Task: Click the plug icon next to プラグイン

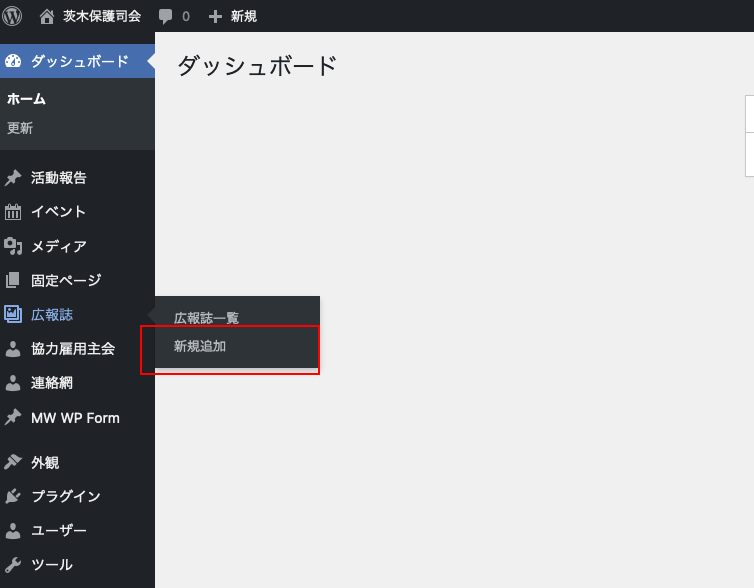Action: [x=13, y=496]
